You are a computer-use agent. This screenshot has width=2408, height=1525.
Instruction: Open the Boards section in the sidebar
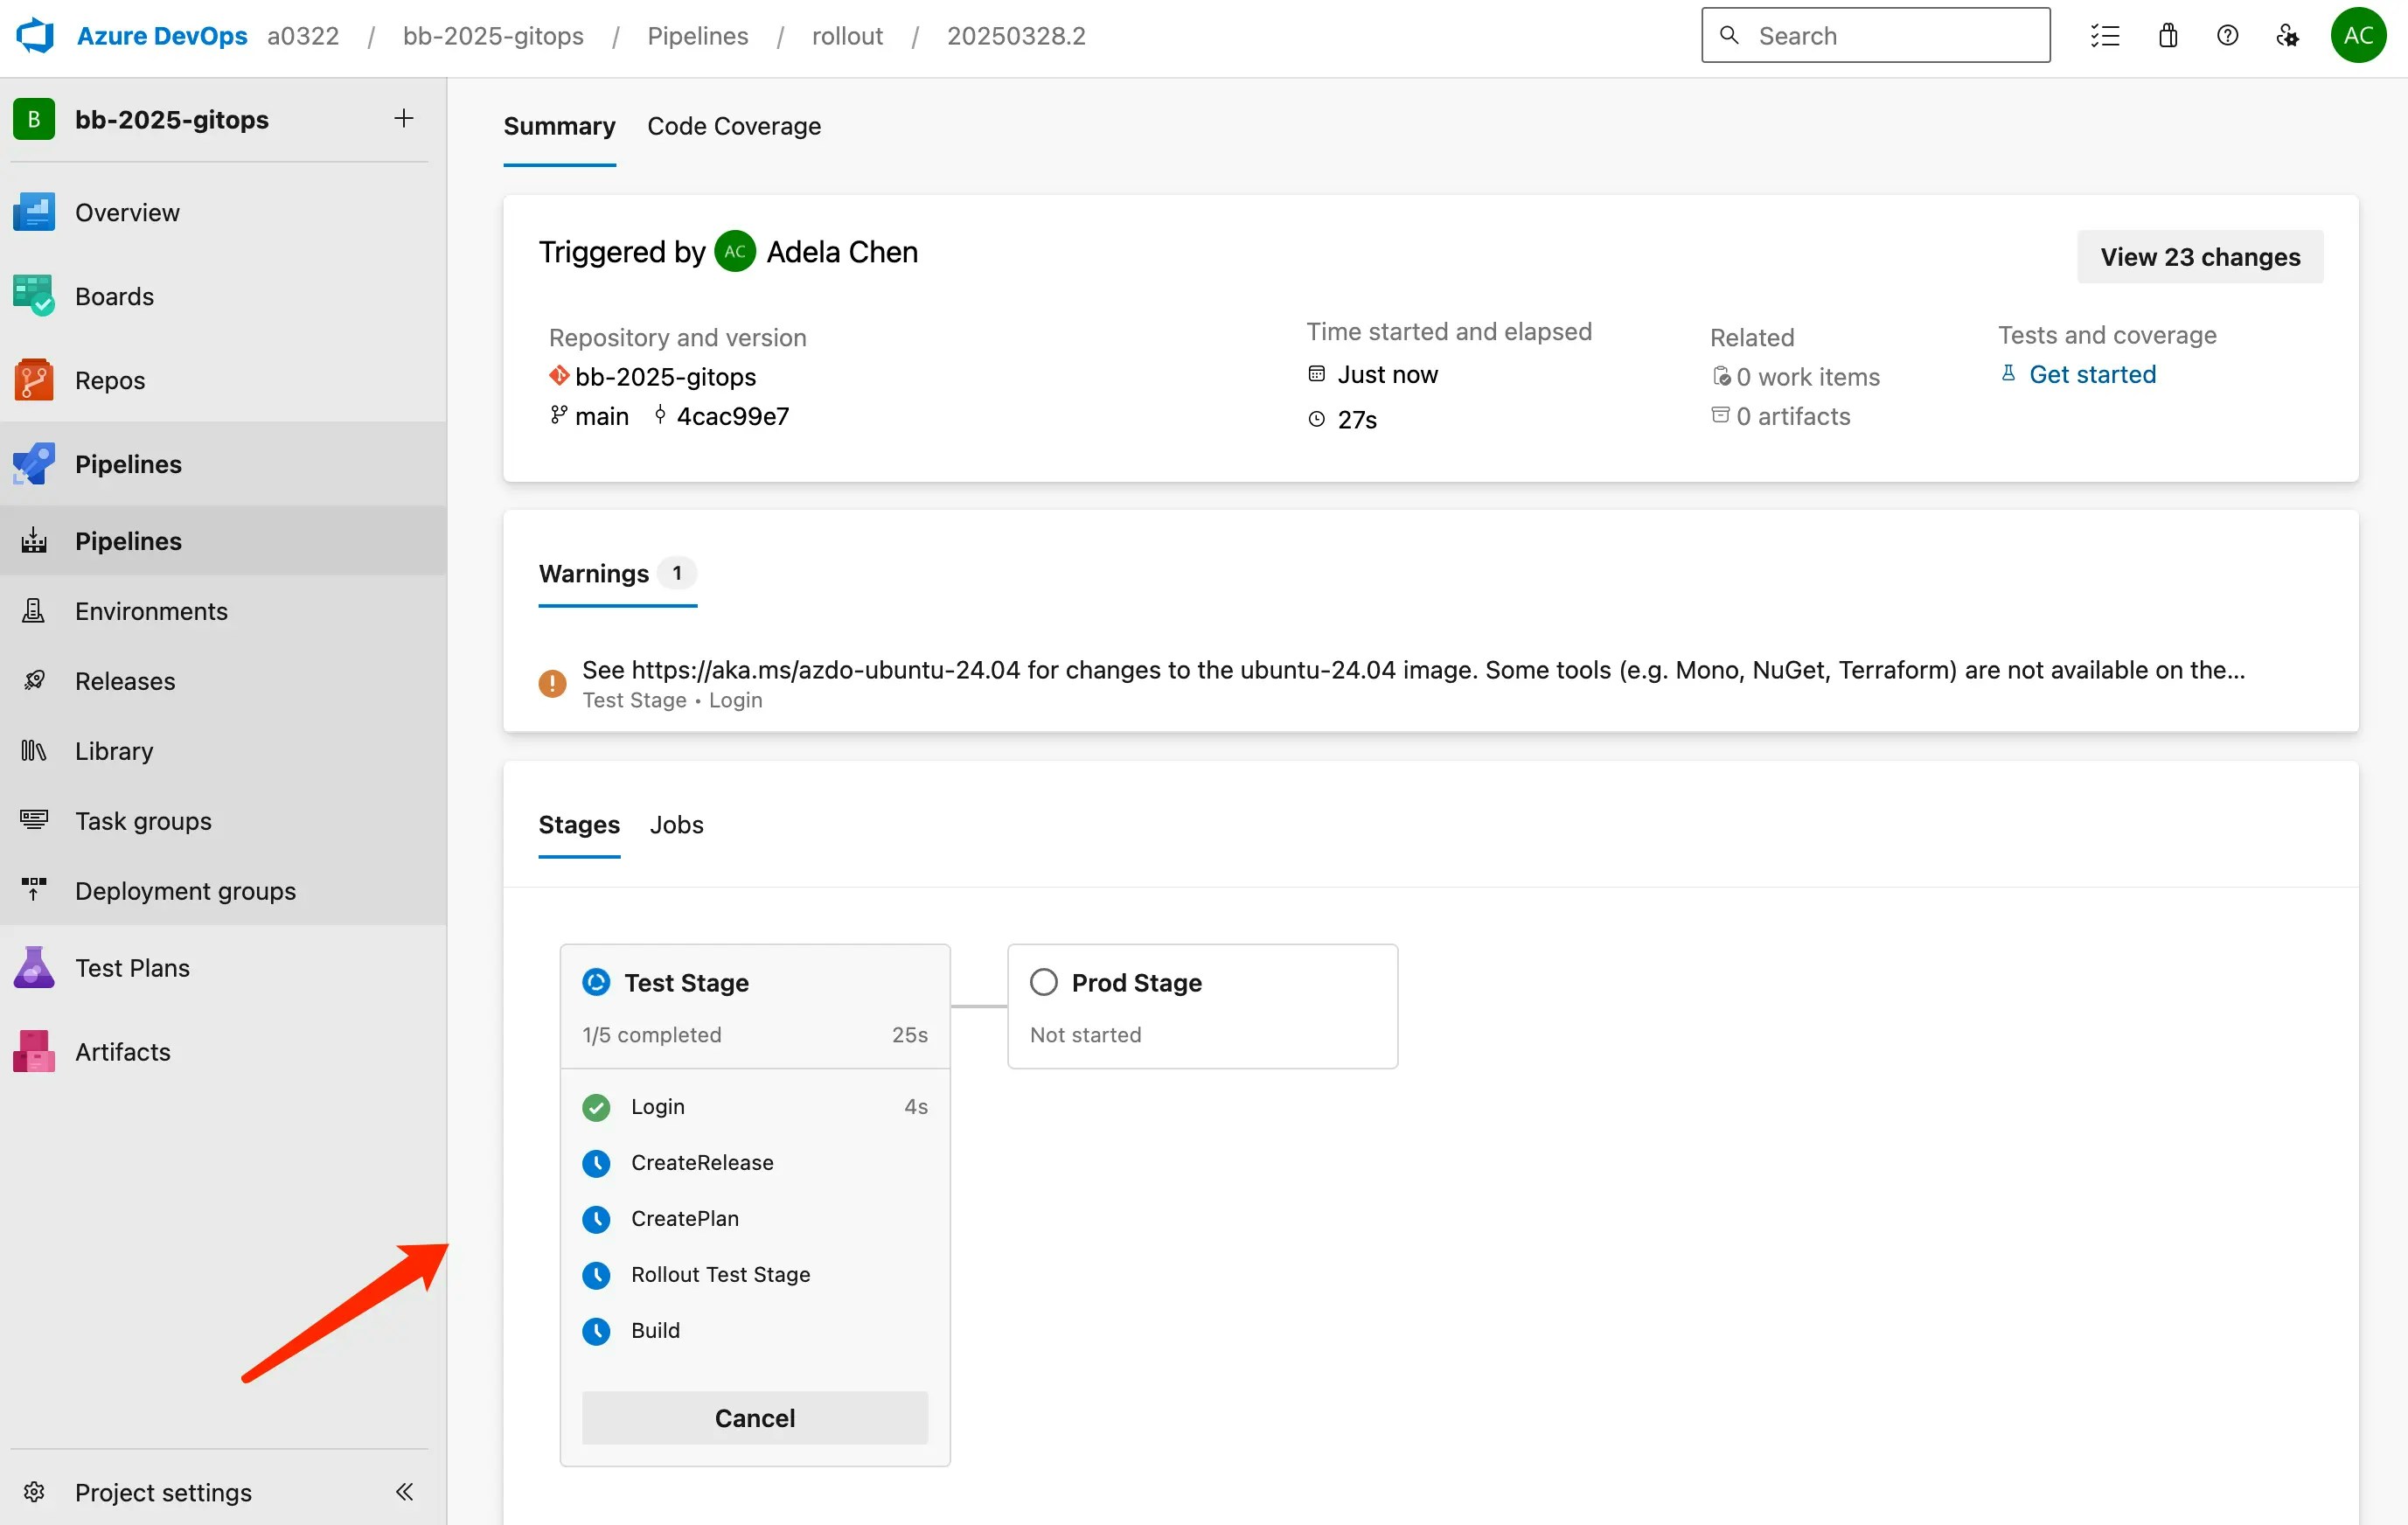point(113,295)
